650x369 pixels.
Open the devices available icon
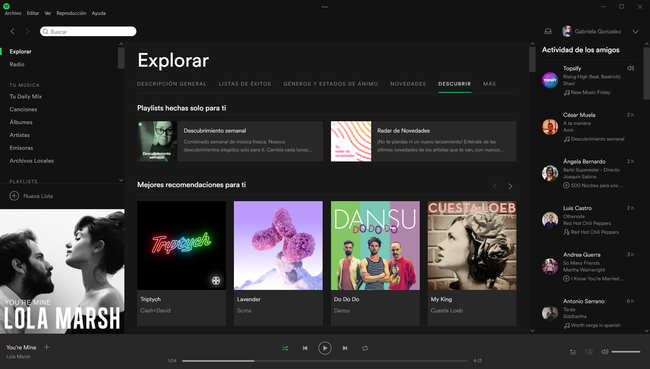coord(589,352)
